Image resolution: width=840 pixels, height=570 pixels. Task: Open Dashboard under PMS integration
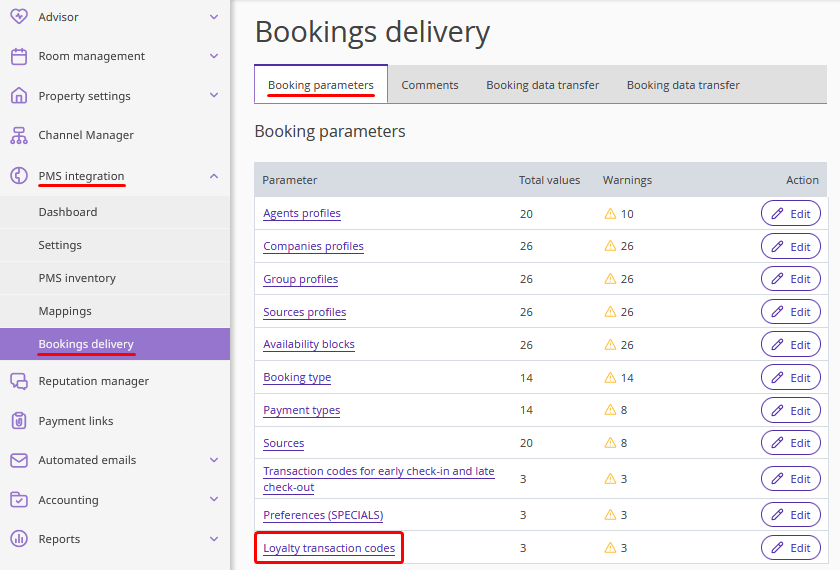115,212
